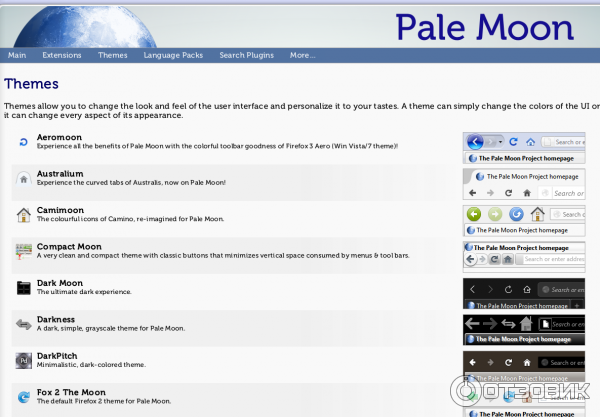This screenshot has width=600, height=417.
Task: Go to the Extensions menu item
Action: point(62,55)
